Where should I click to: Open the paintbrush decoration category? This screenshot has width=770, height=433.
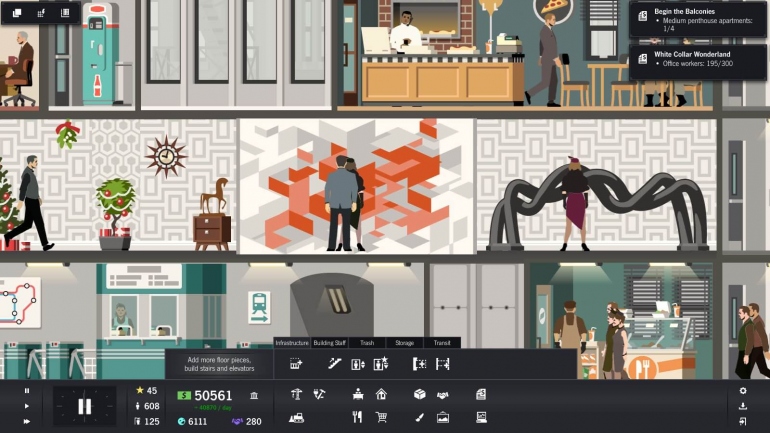420,417
